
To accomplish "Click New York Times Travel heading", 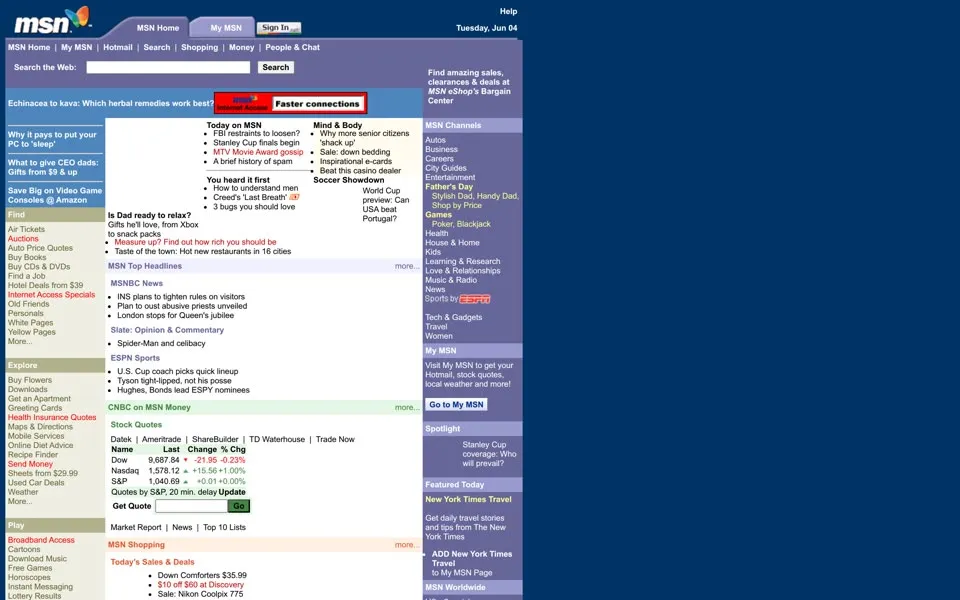I will pyautogui.click(x=468, y=500).
